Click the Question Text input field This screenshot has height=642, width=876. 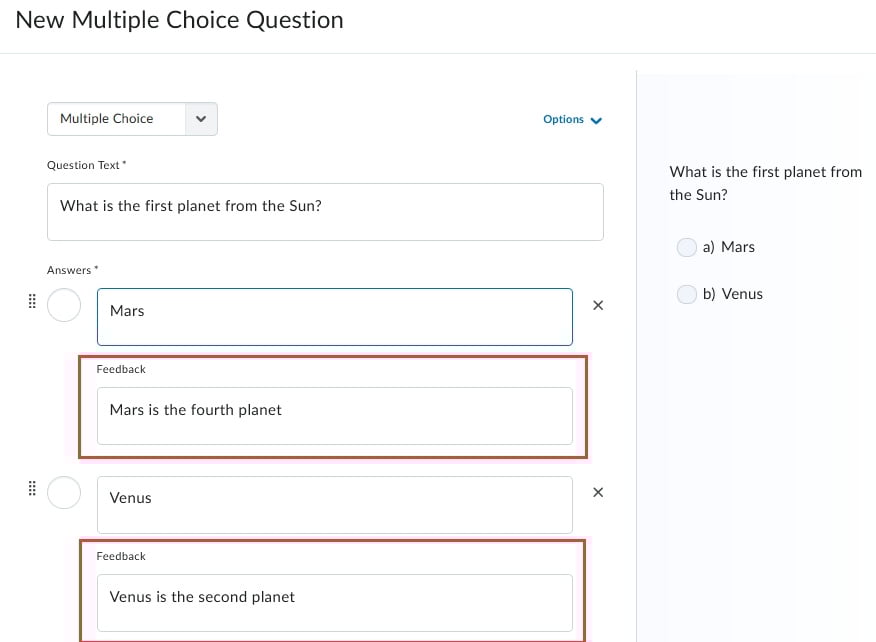(x=325, y=211)
